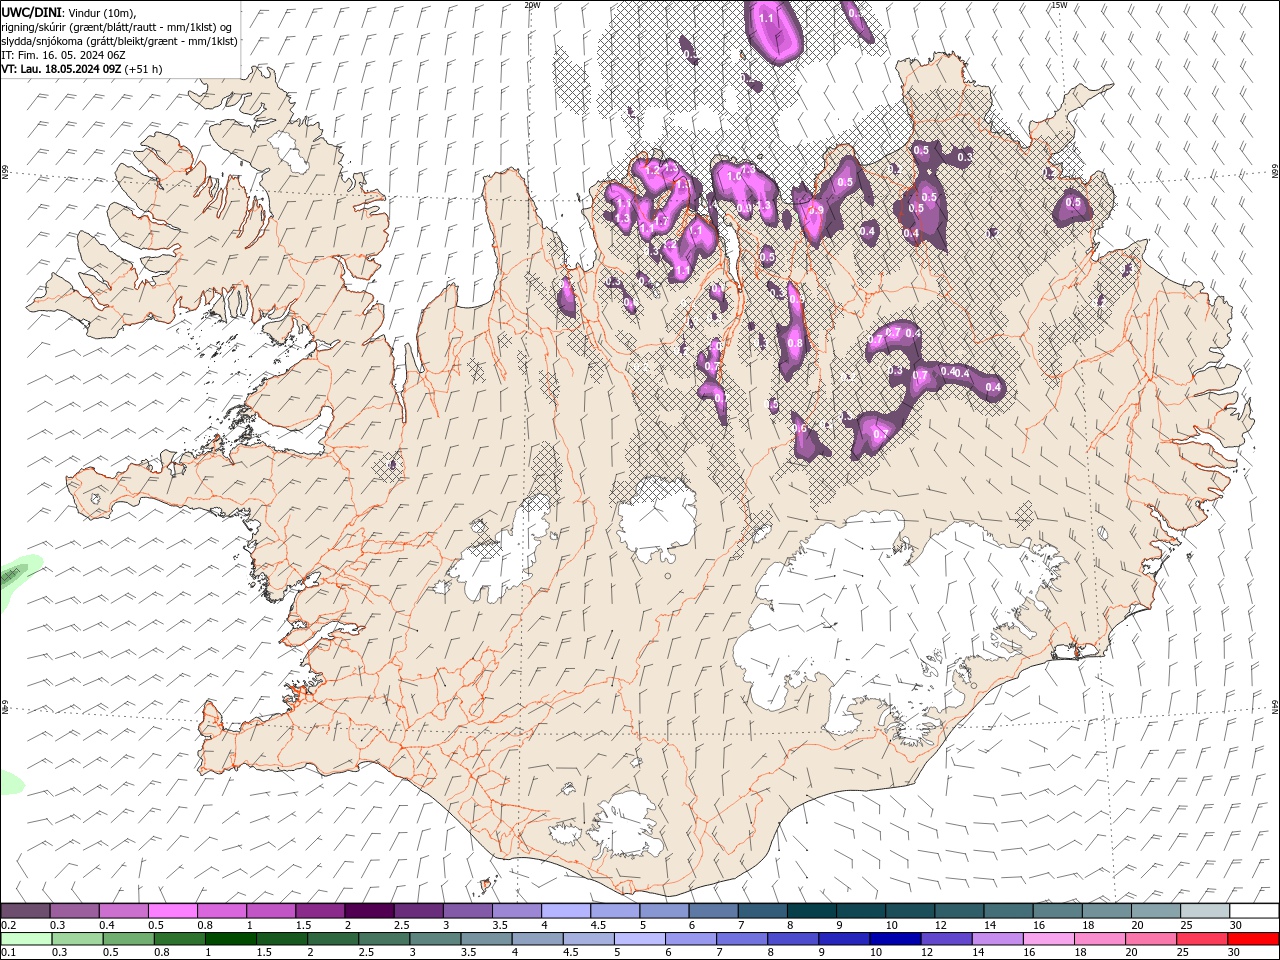Click the '(+51 h)' forecast offset text
This screenshot has height=960, width=1280.
[x=143, y=69]
